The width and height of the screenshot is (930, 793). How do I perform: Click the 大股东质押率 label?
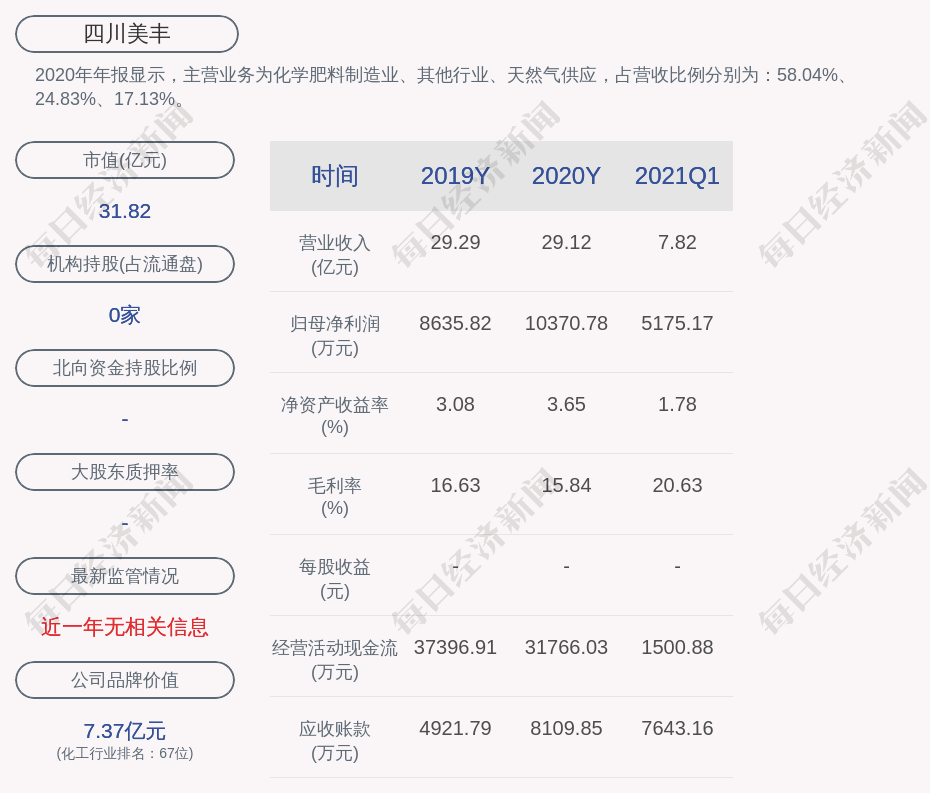(125, 472)
